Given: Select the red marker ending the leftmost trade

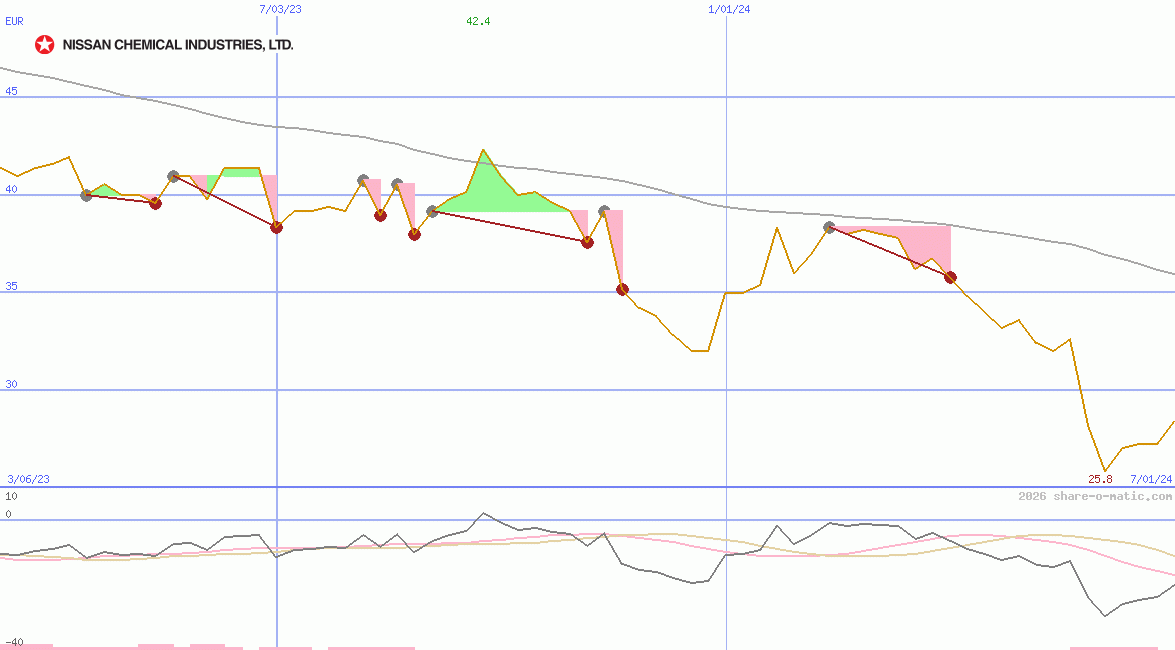Looking at the screenshot, I should (x=155, y=203).
